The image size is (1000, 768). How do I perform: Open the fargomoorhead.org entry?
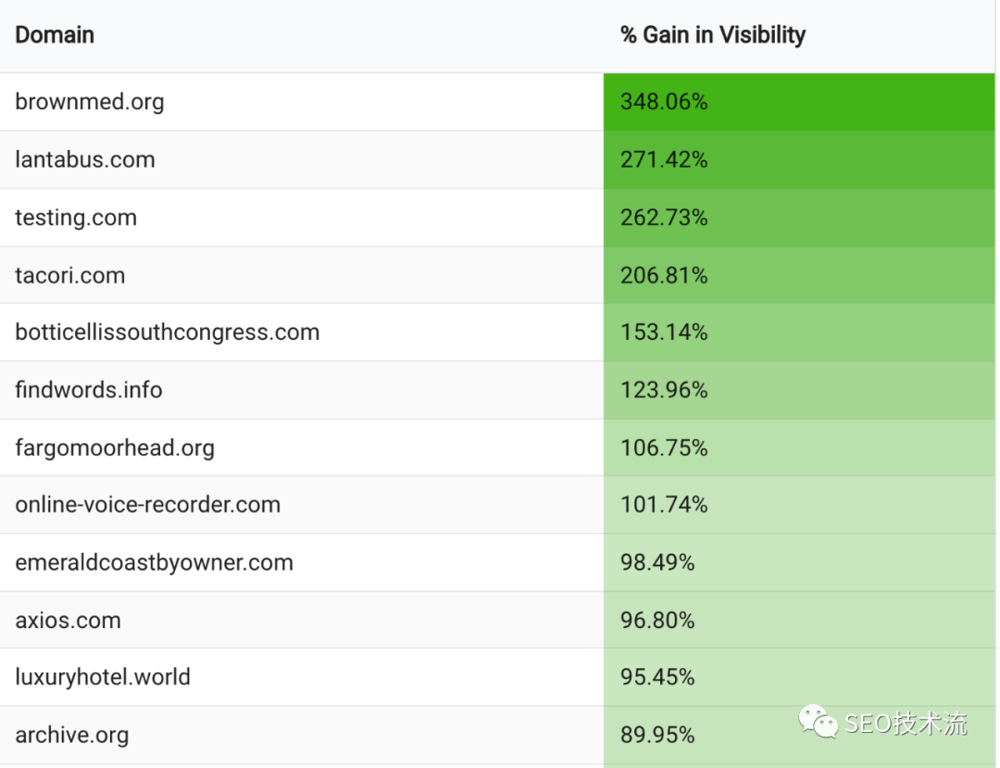coord(115,448)
